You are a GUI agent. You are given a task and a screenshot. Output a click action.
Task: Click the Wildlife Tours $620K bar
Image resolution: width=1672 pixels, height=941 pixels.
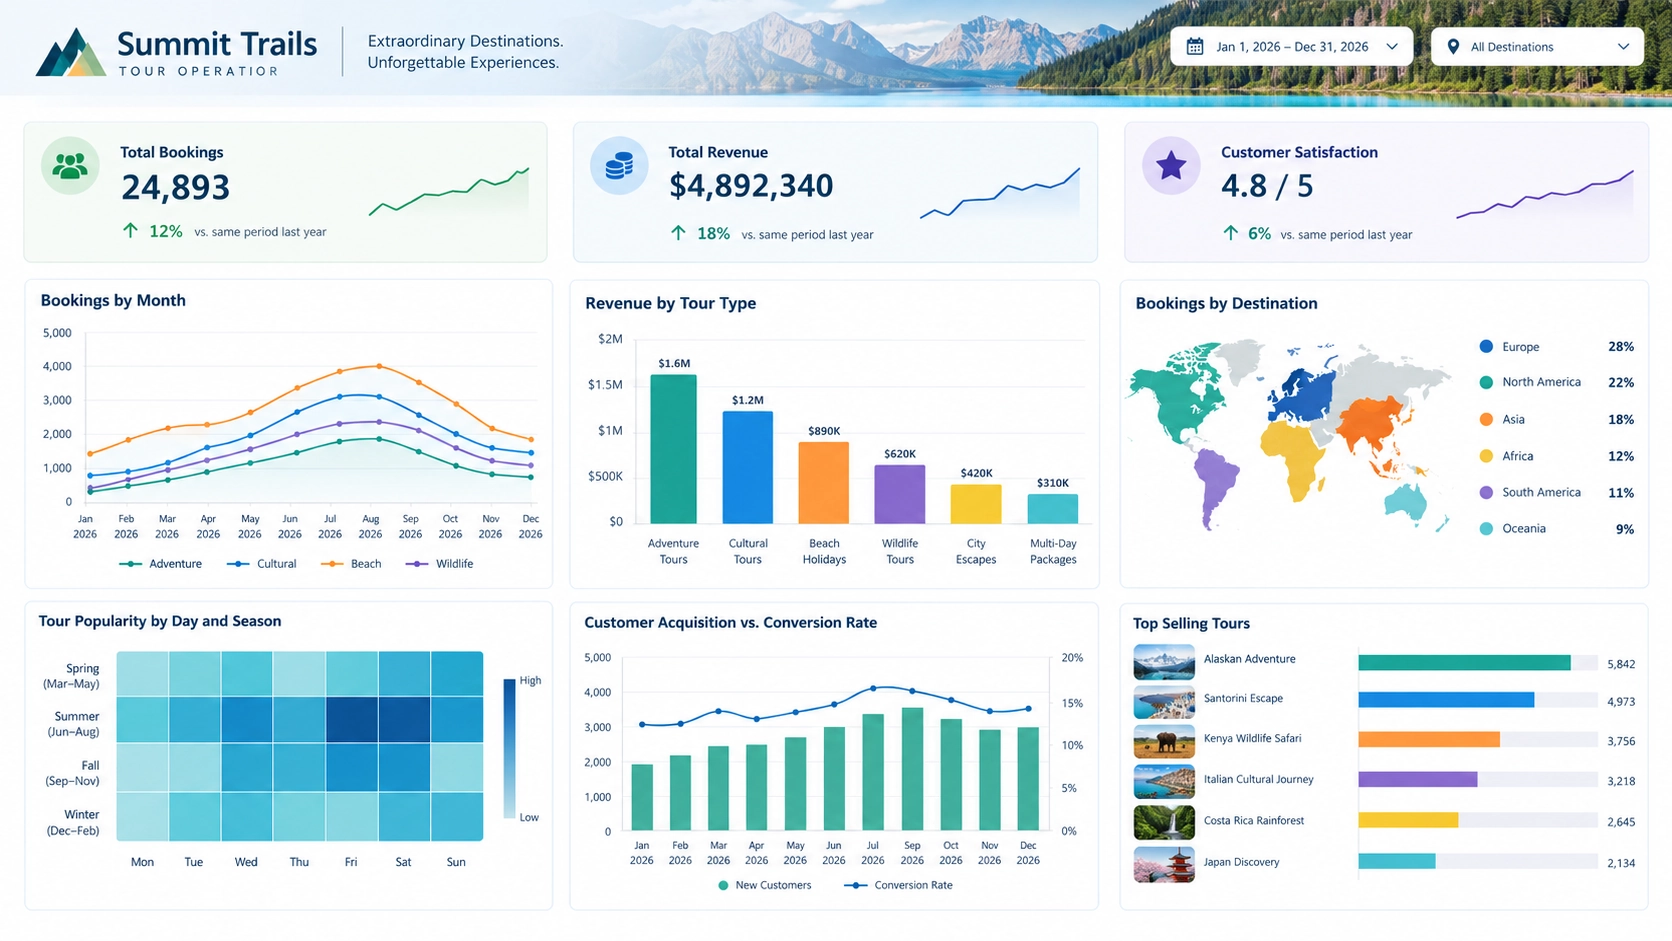[x=900, y=494]
